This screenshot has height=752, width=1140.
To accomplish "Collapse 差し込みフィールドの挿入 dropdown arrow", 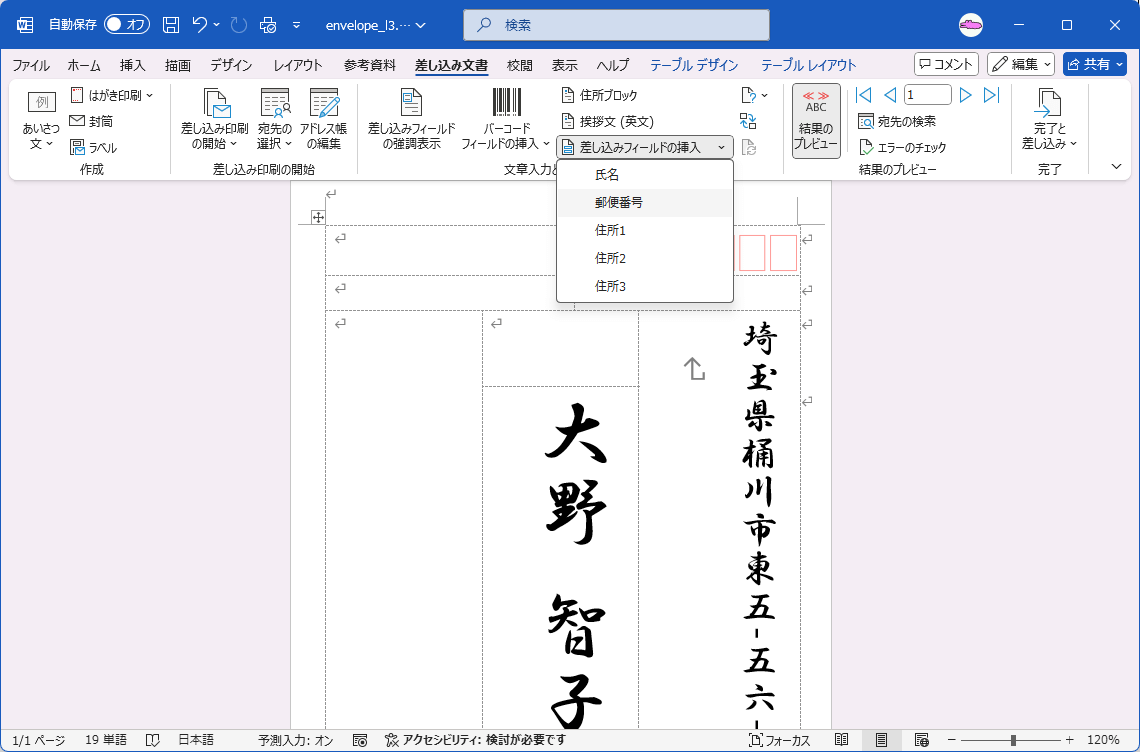I will coord(721,148).
